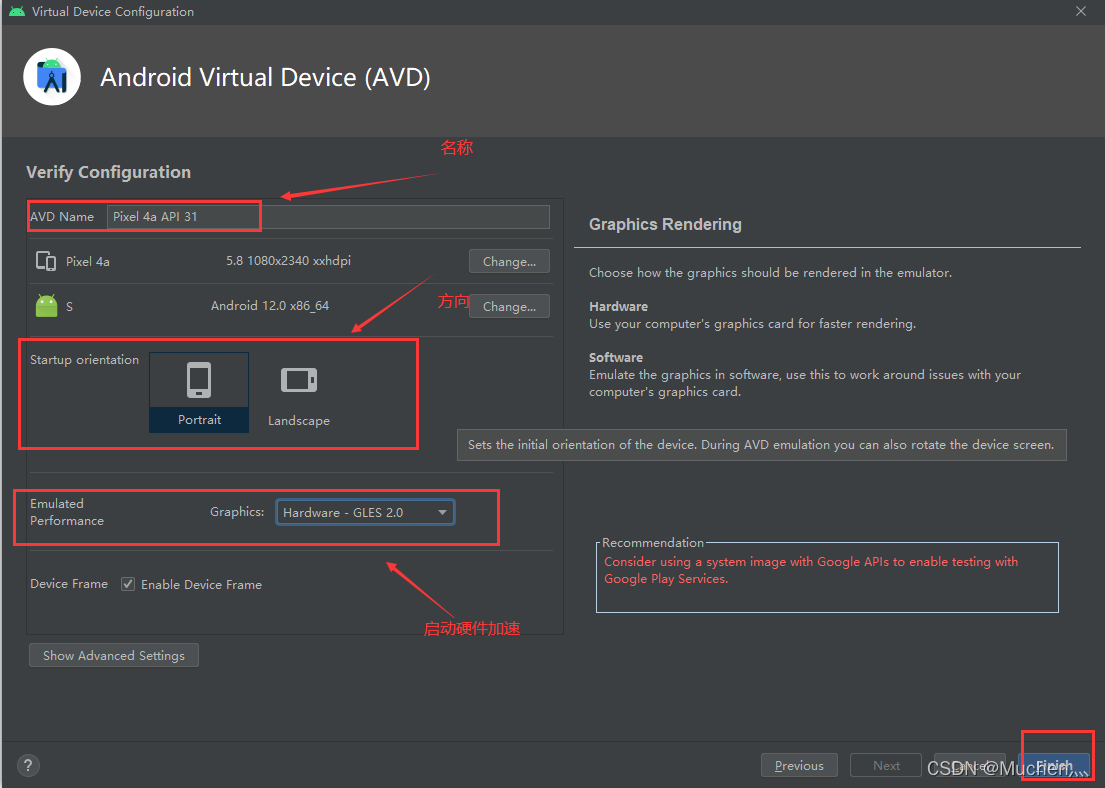Click the Android icon in title bar
Viewport: 1105px width, 788px height.
pyautogui.click(x=17, y=11)
